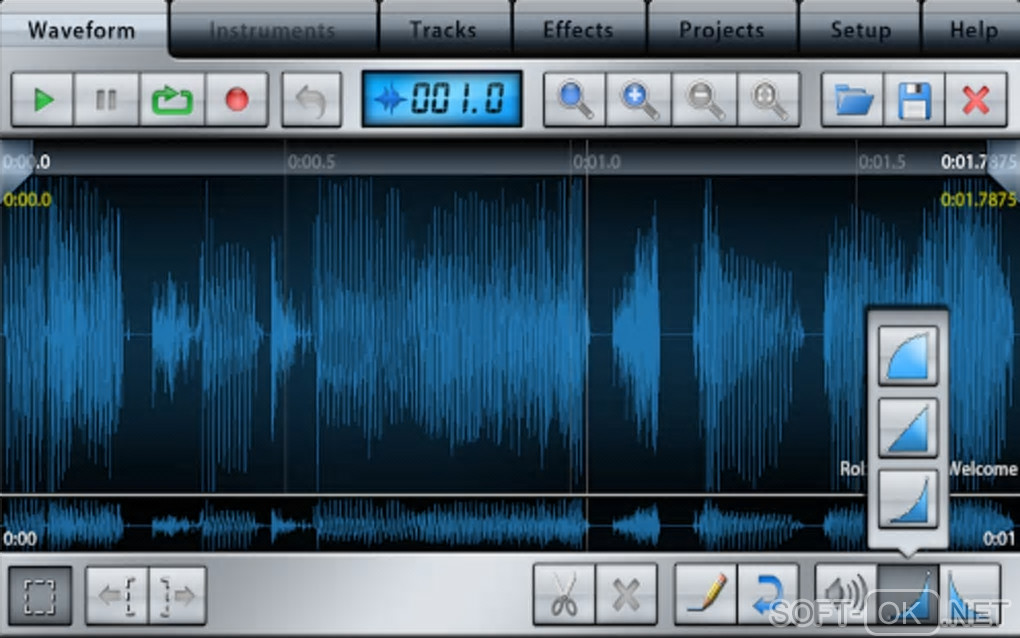Viewport: 1020px width, 638px height.
Task: Click the 0:01.0 ruler marker
Action: point(597,162)
